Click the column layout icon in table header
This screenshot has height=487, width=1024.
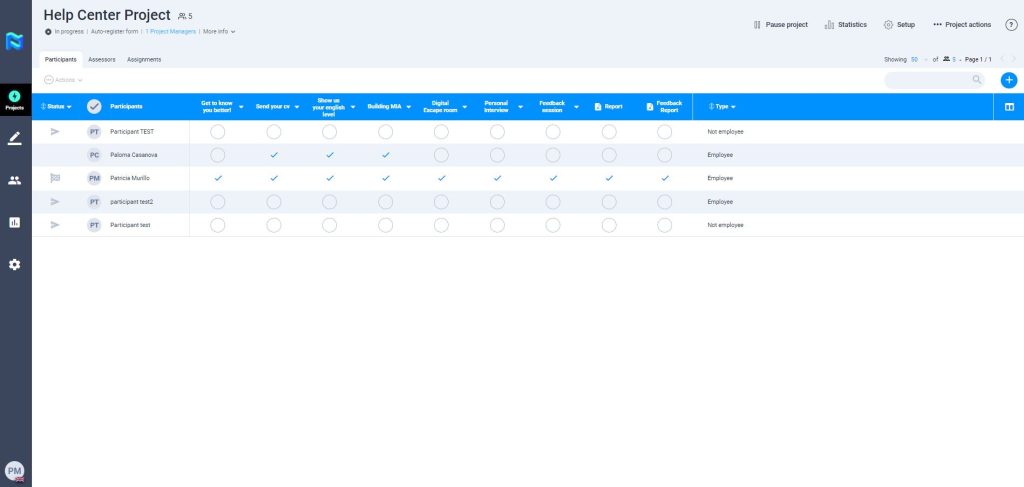(x=1008, y=107)
